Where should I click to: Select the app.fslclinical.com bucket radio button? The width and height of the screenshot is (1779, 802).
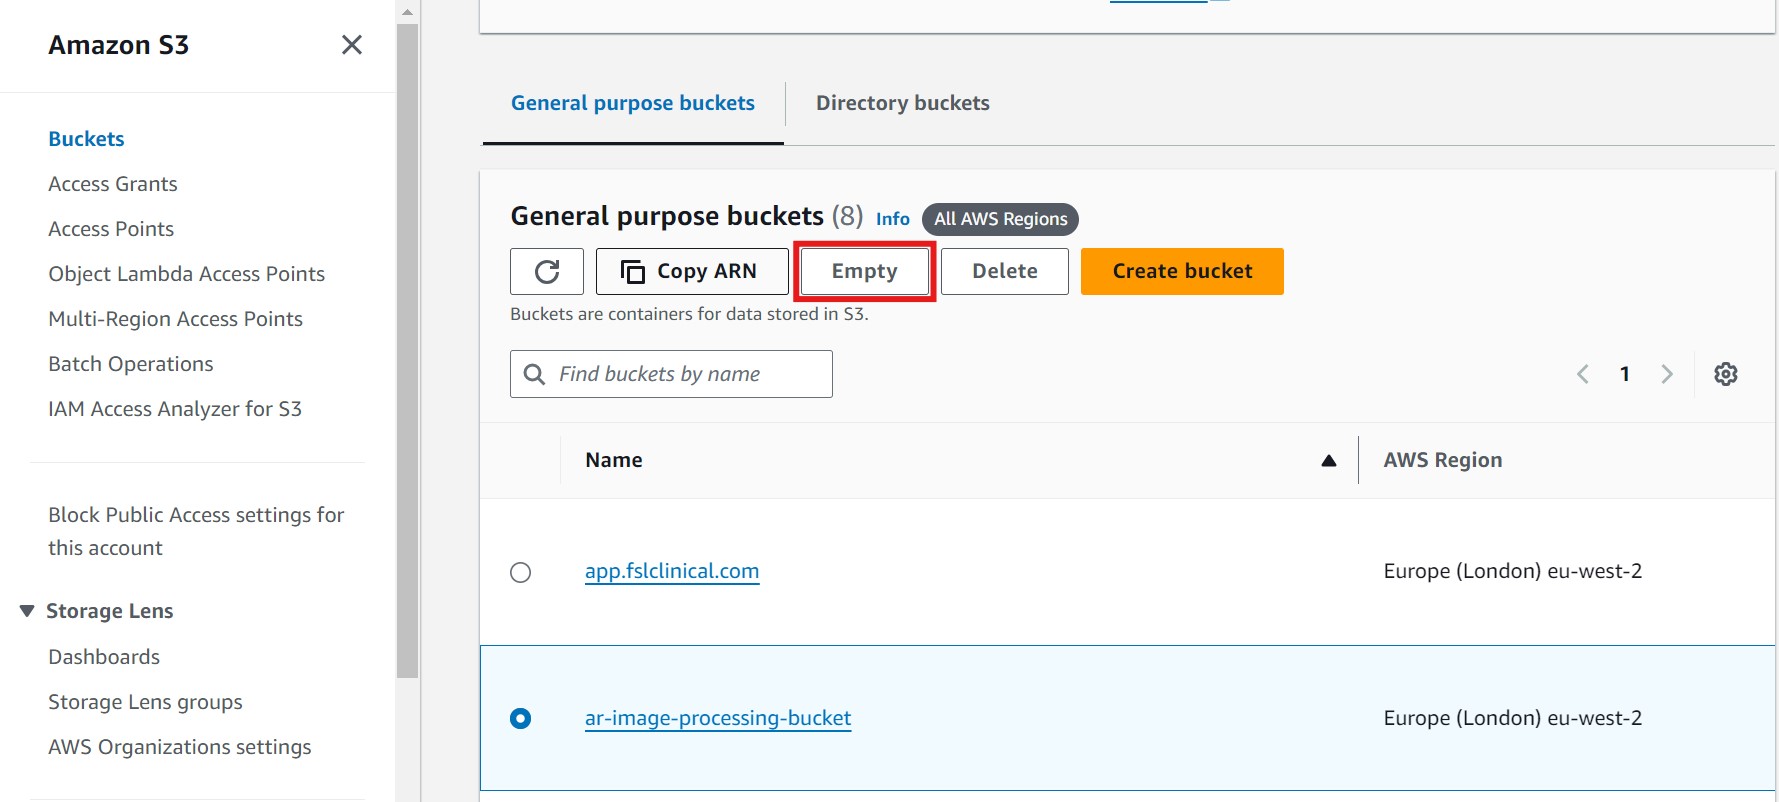pyautogui.click(x=520, y=572)
